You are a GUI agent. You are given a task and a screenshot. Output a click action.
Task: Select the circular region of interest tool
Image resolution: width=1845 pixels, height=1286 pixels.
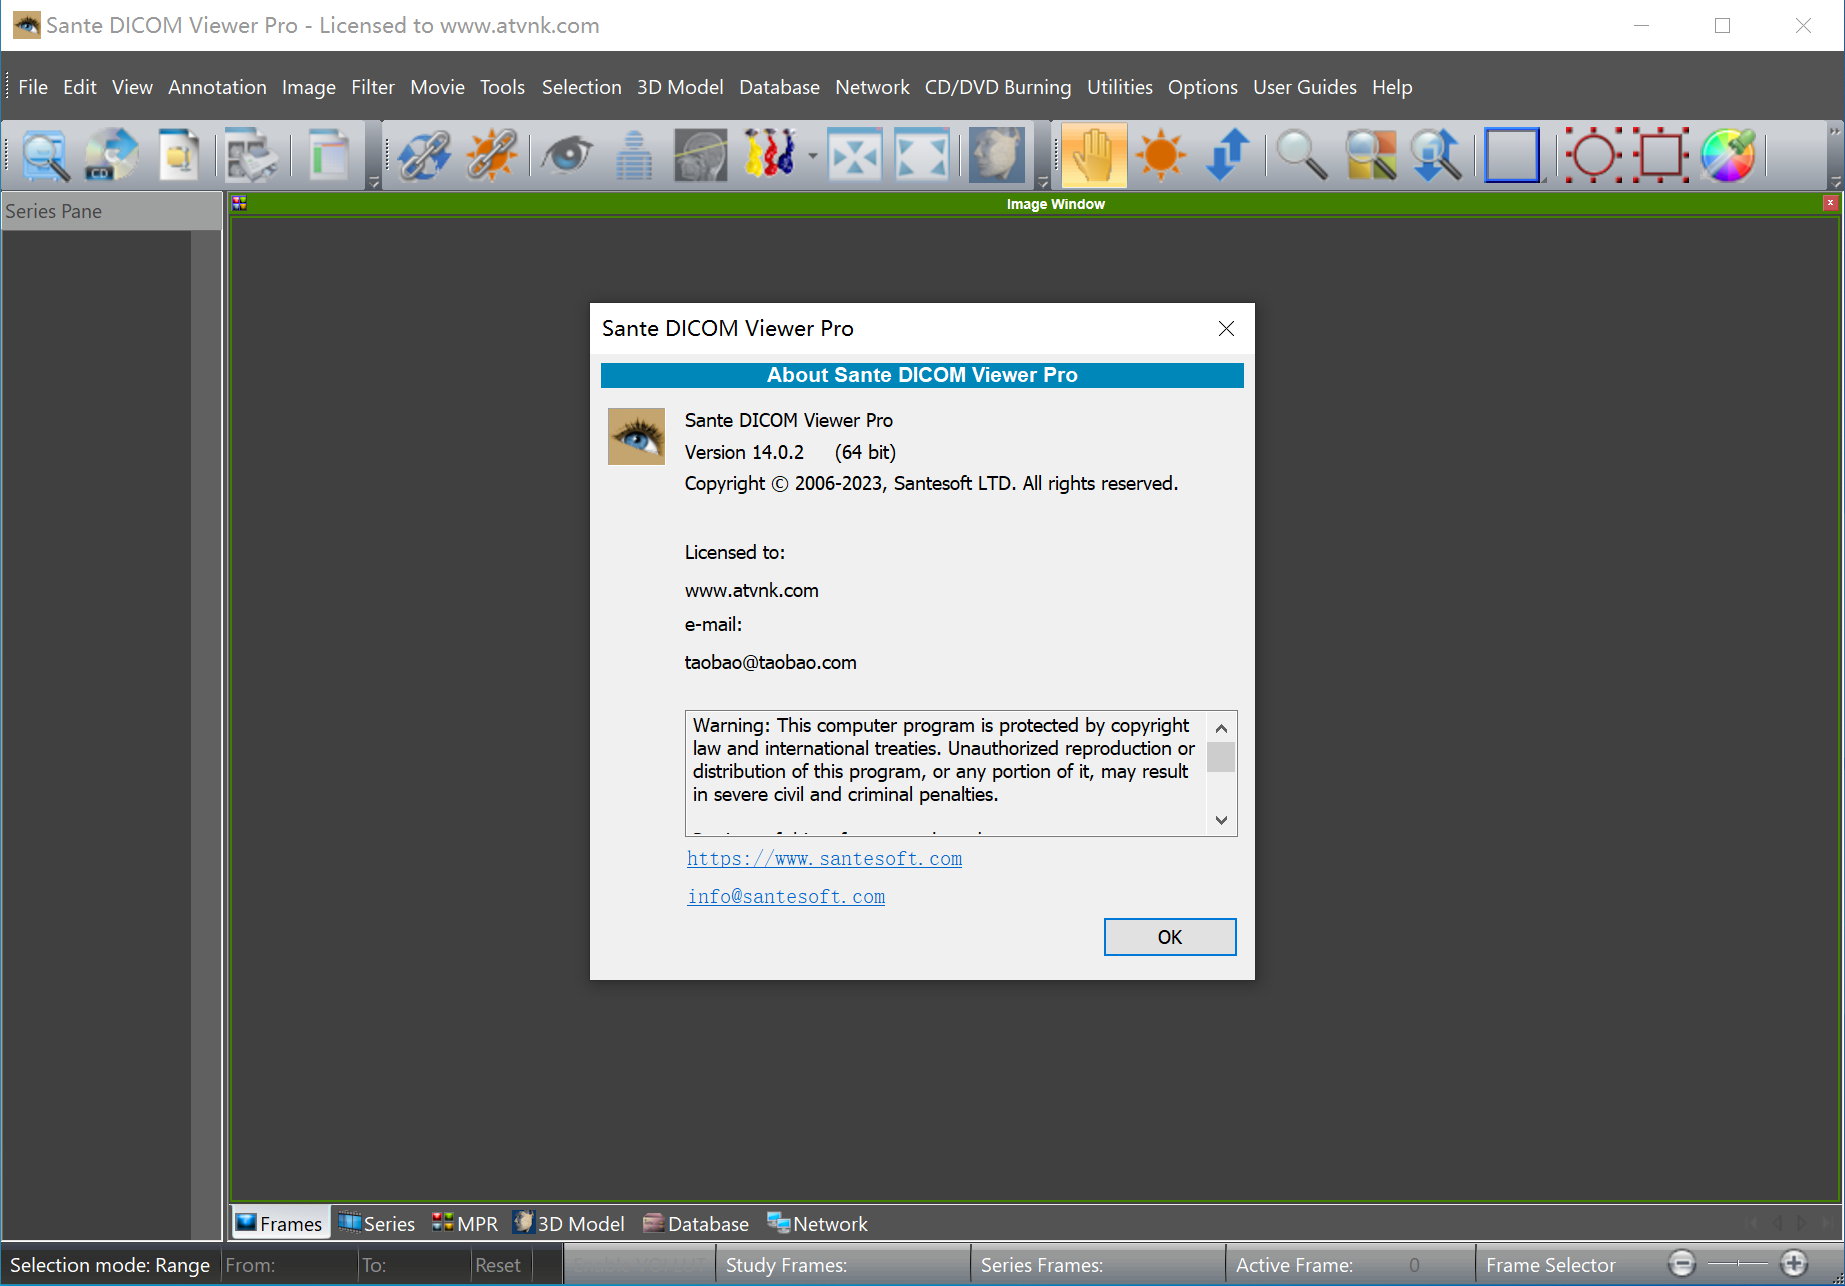[1594, 155]
